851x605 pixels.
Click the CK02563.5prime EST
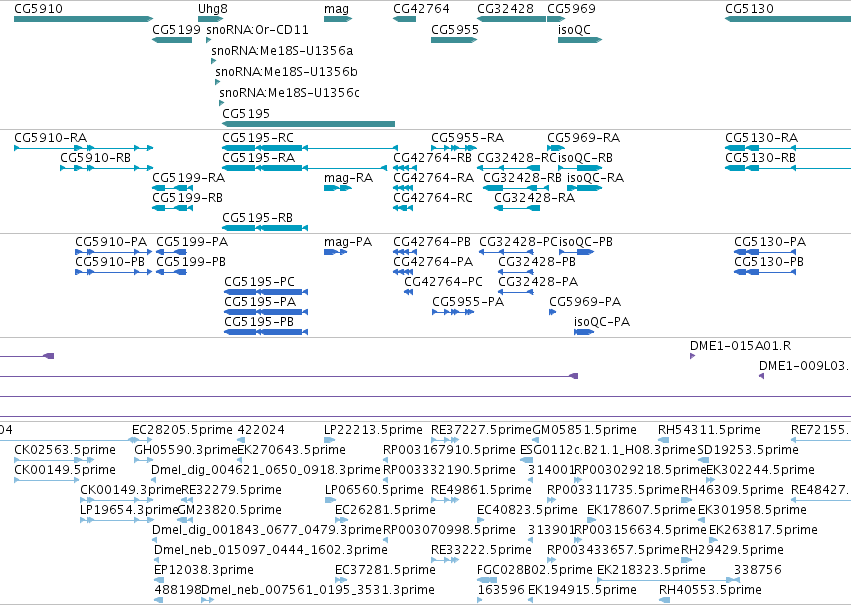54,460
